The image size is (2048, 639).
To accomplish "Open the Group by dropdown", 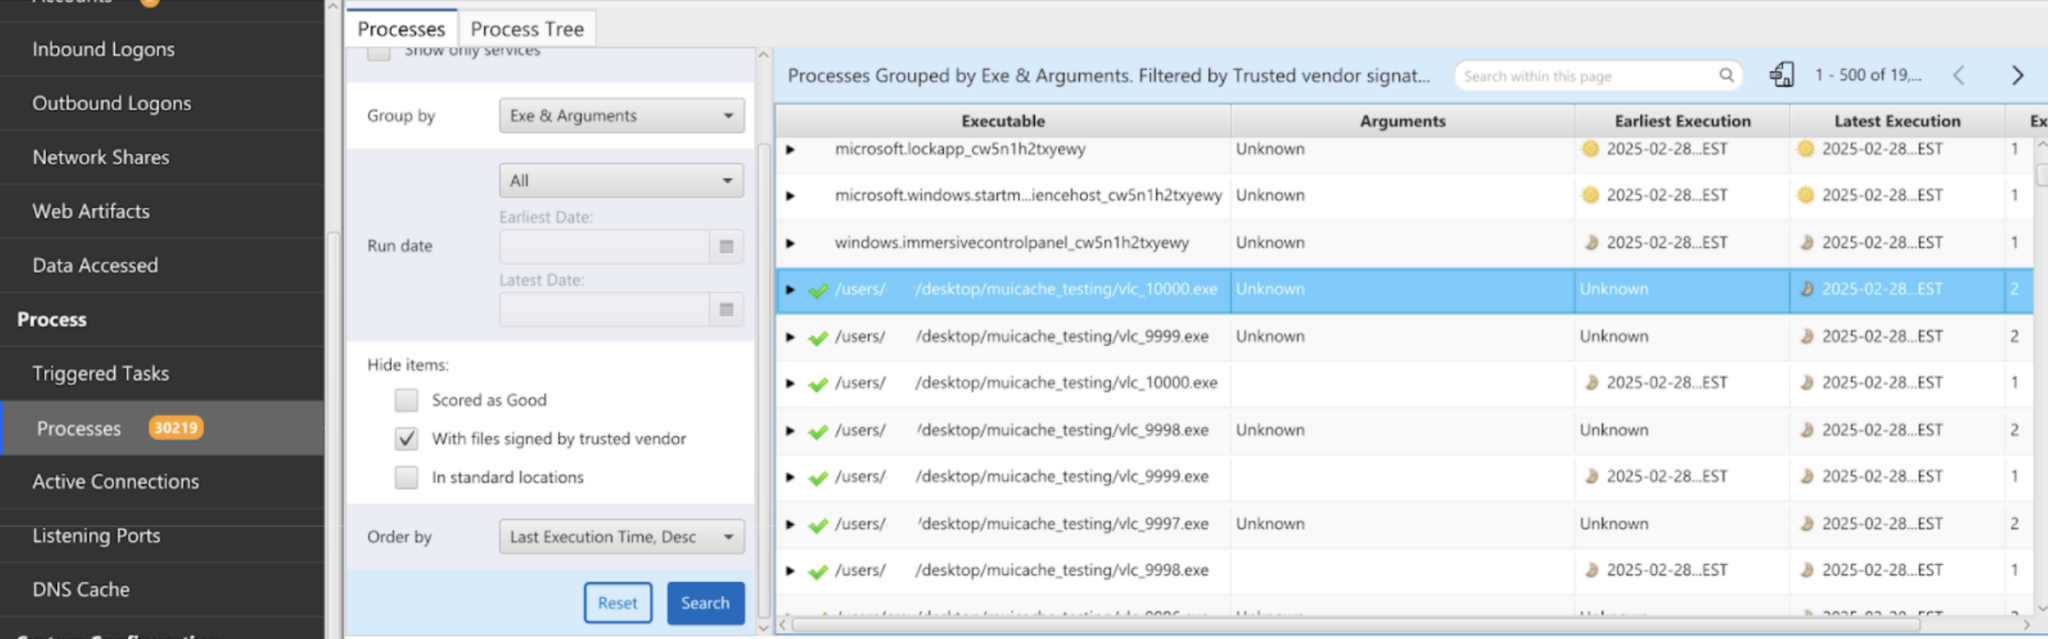I will 621,116.
